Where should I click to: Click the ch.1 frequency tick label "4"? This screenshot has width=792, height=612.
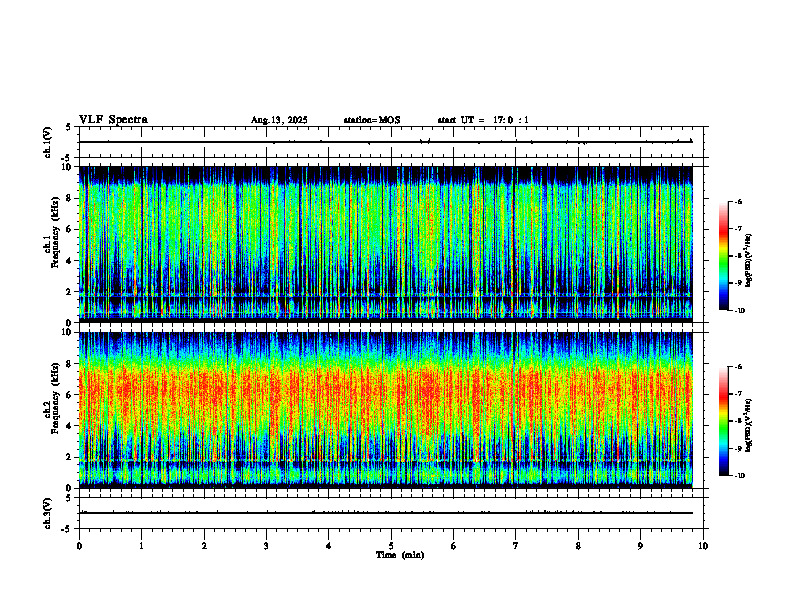point(70,261)
